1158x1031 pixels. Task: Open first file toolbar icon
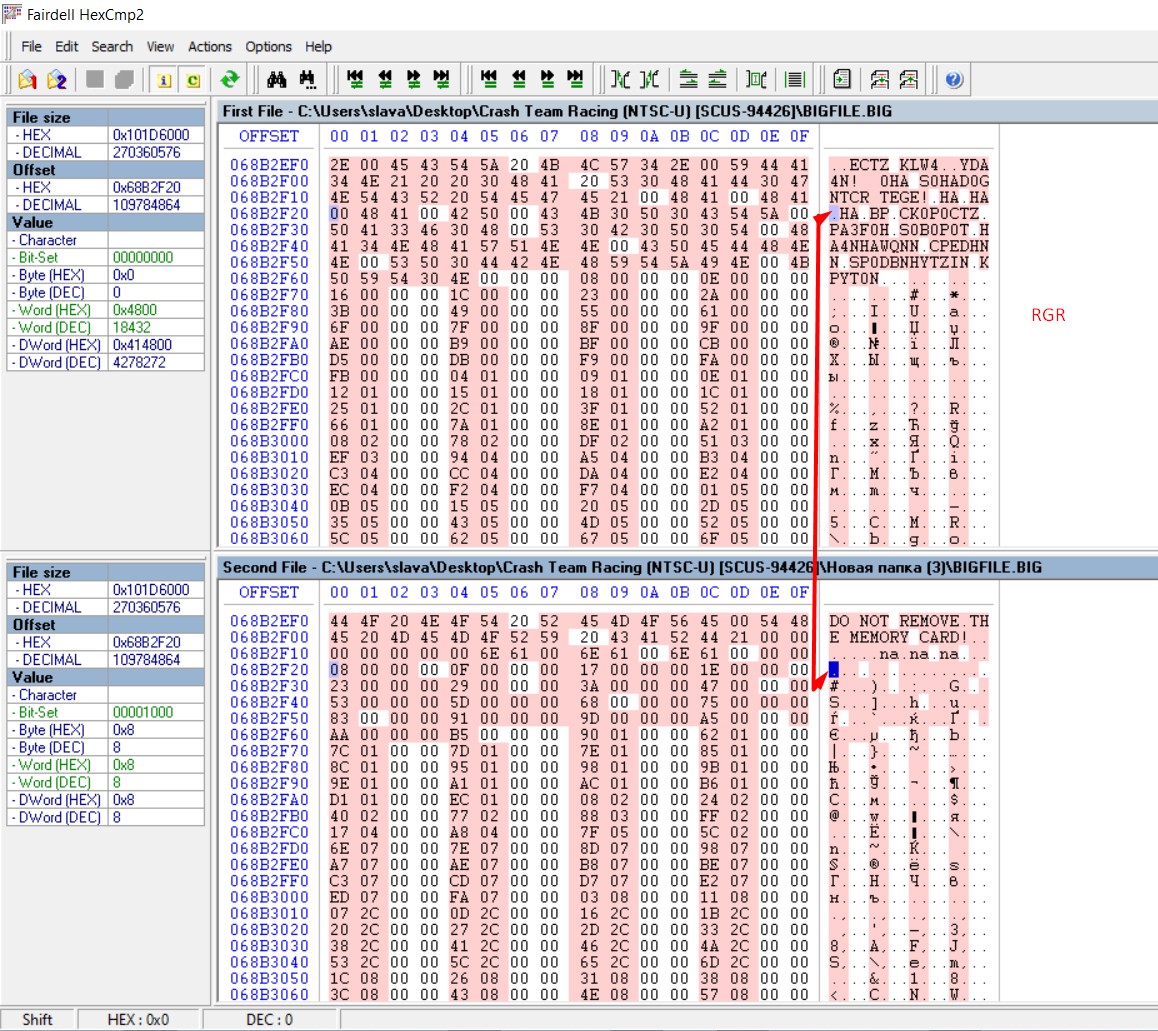click(27, 80)
